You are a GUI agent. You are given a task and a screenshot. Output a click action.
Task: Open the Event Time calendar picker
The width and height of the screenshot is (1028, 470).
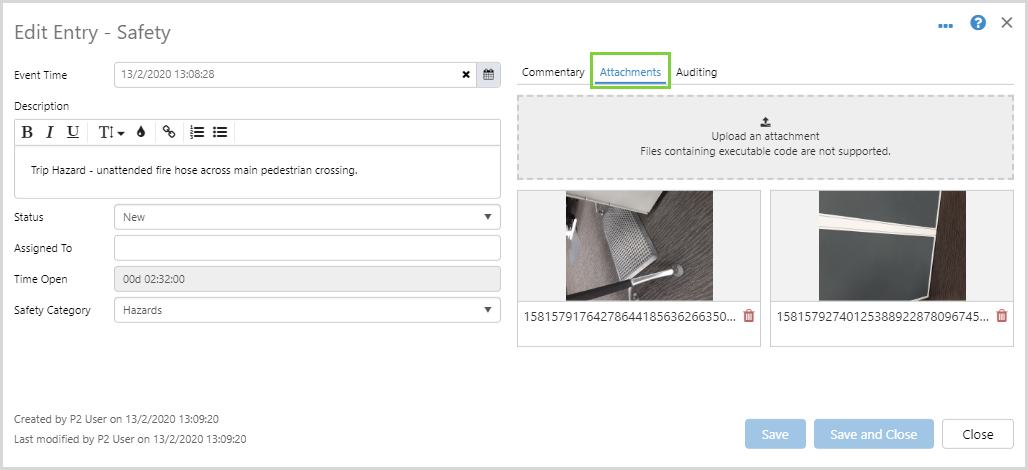point(488,75)
